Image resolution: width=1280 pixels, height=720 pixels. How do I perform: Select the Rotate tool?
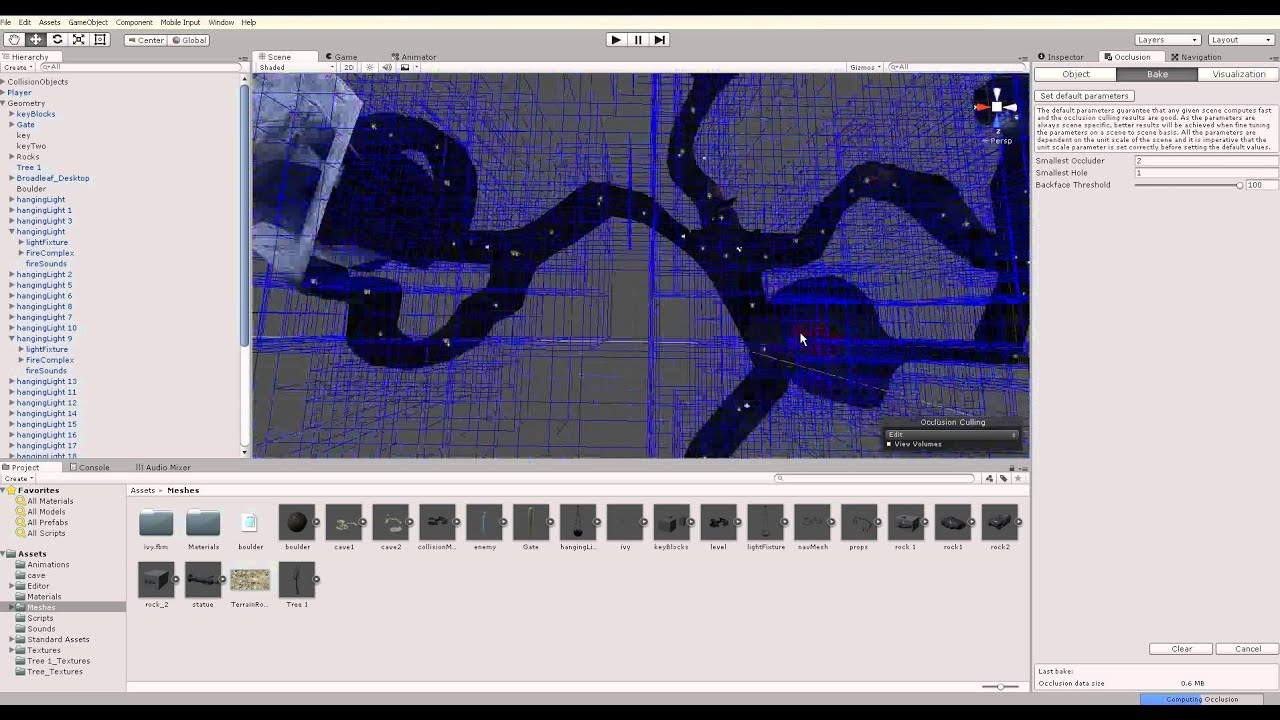click(x=57, y=40)
